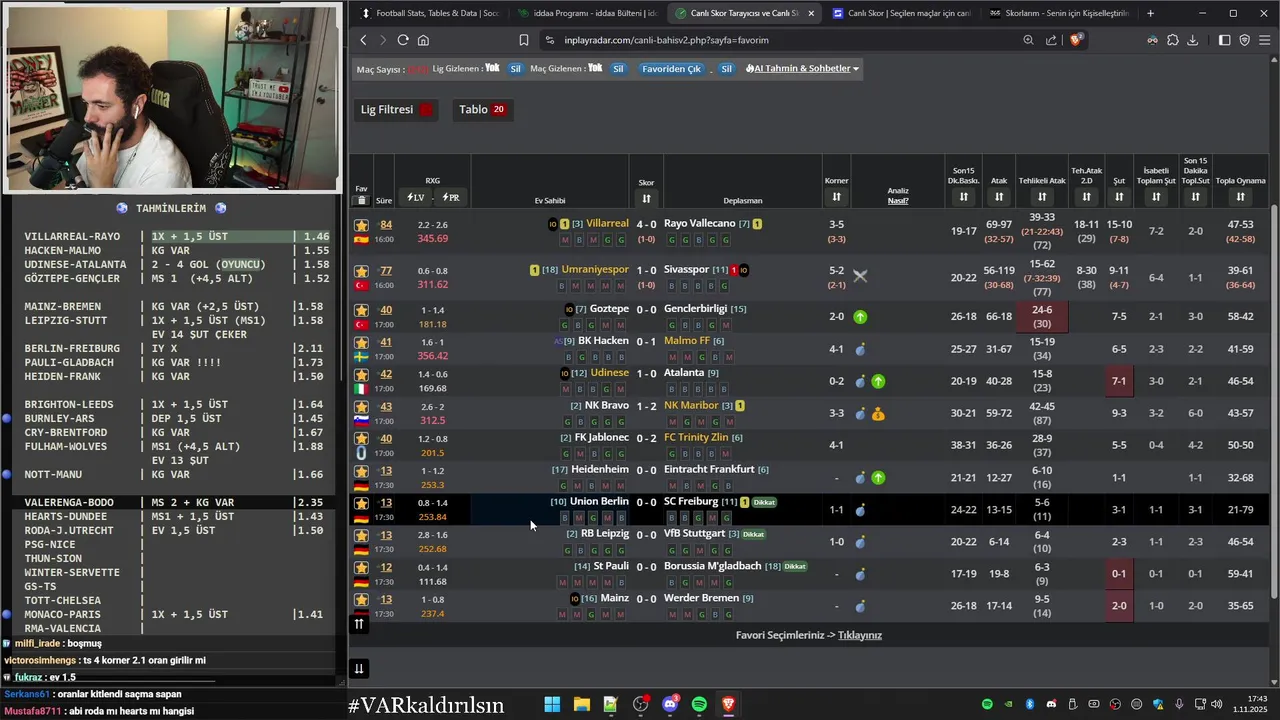Click the page vertical scrollbar
Viewport: 1280px width, 720px height.
click(1274, 400)
